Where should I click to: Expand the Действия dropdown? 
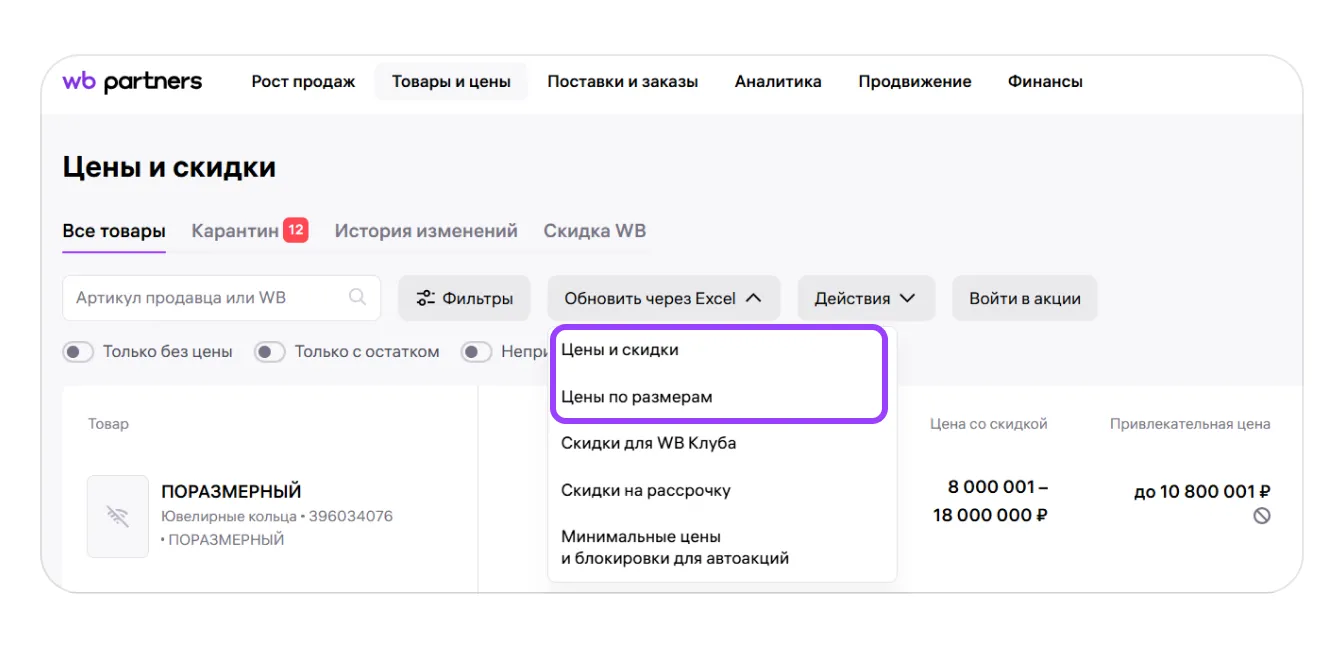(865, 298)
